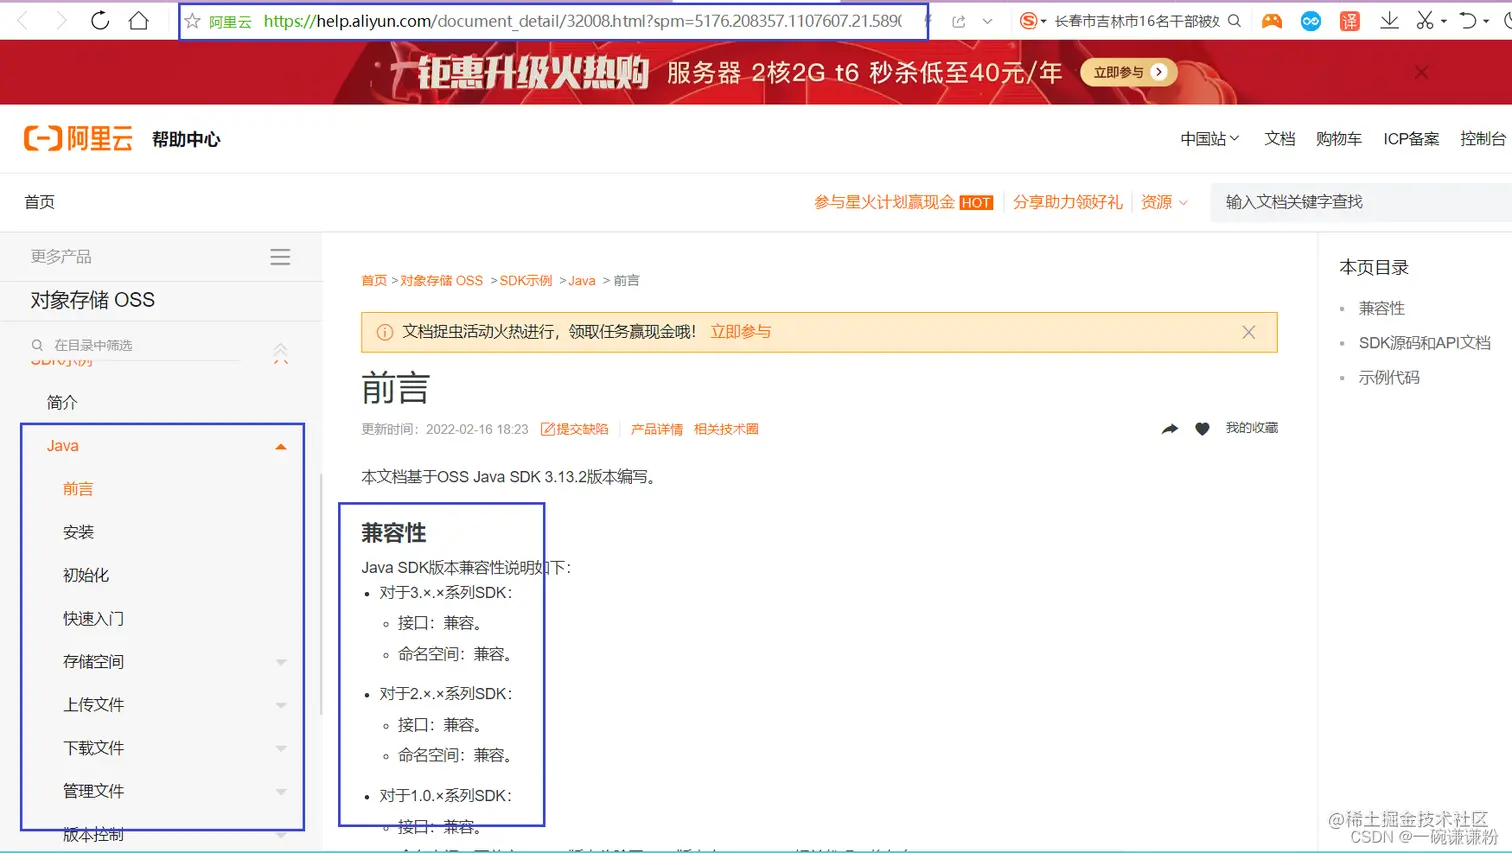Collapse the Java tree node arrow

click(281, 447)
